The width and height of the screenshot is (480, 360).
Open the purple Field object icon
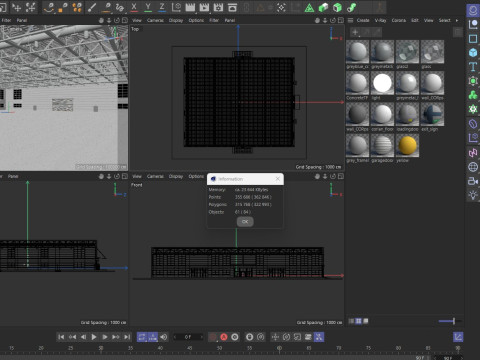pyautogui.click(x=473, y=138)
